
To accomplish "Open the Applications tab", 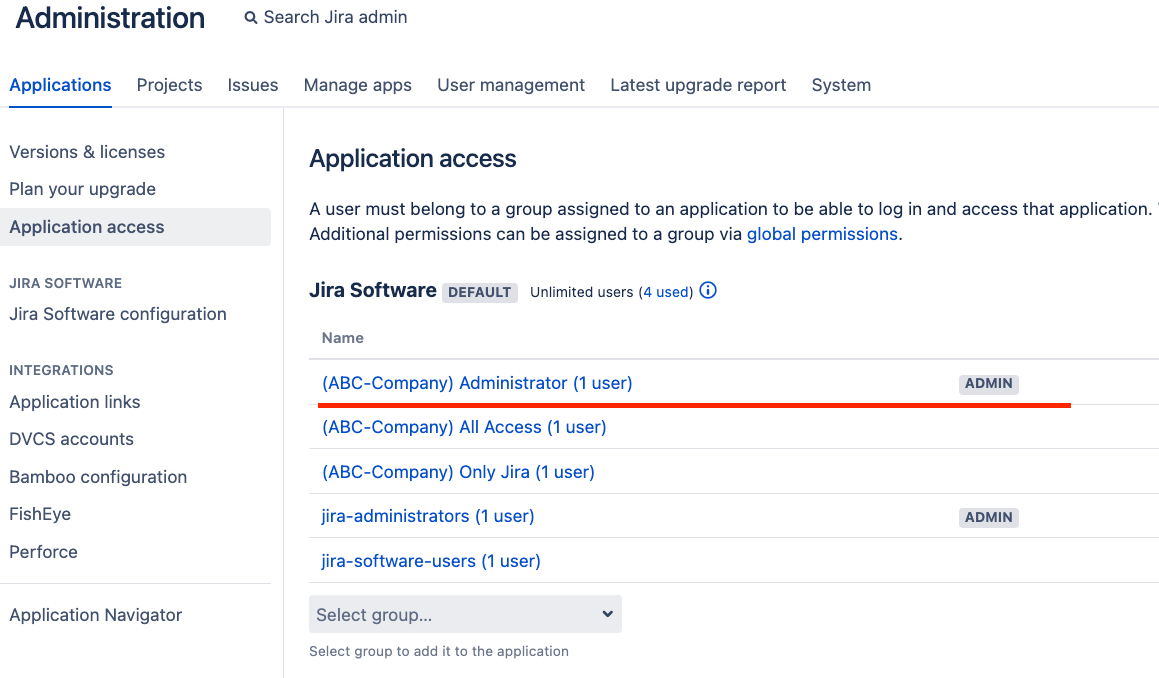I will [61, 85].
